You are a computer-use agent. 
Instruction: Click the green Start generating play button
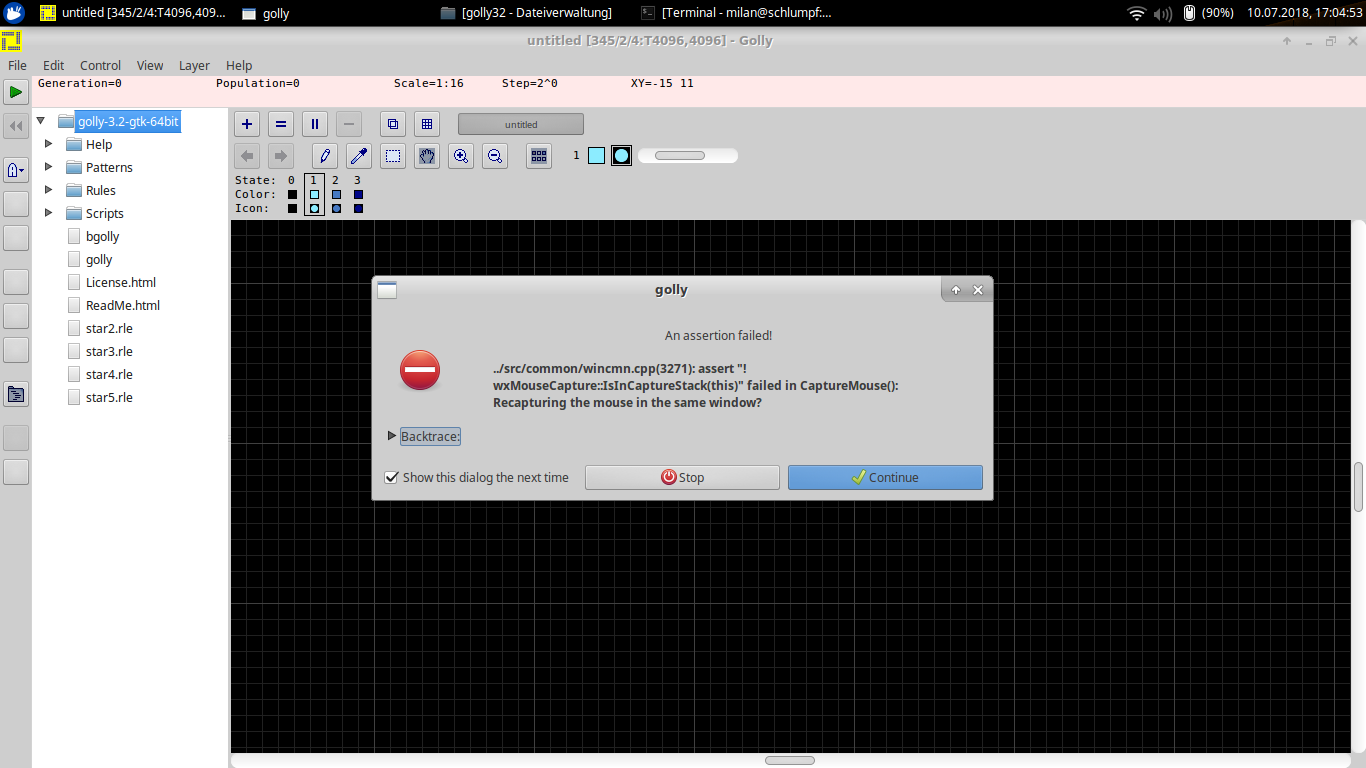[x=15, y=92]
